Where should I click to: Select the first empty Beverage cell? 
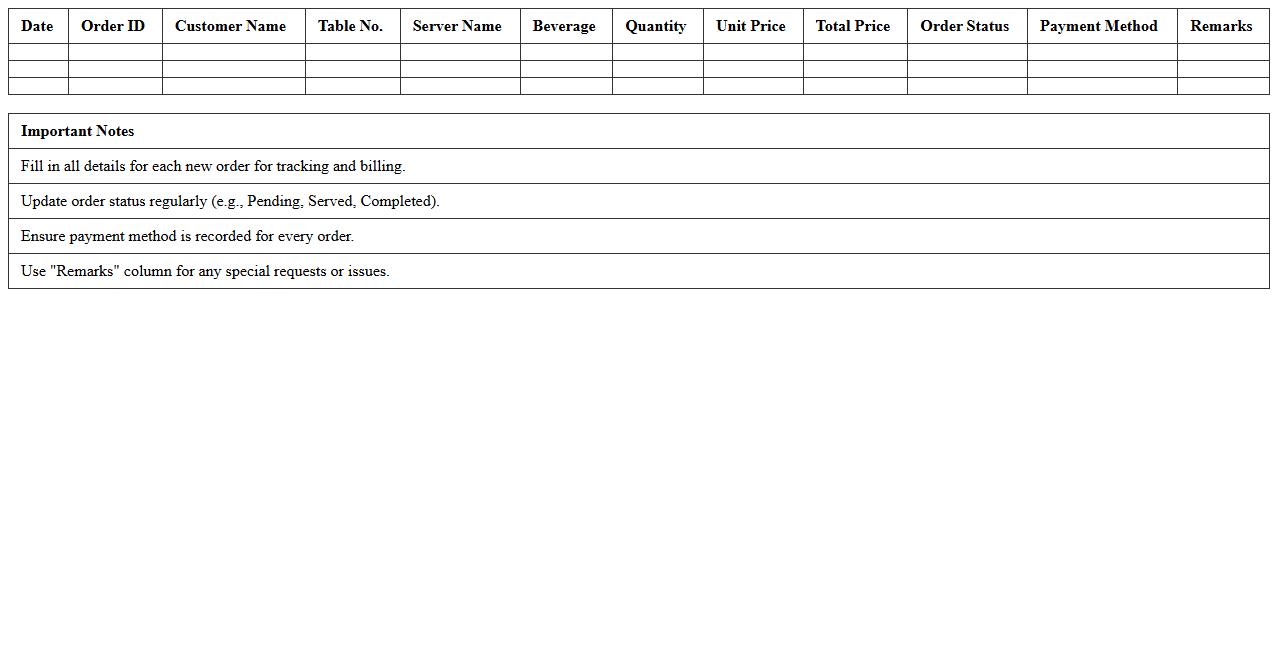[x=564, y=51]
